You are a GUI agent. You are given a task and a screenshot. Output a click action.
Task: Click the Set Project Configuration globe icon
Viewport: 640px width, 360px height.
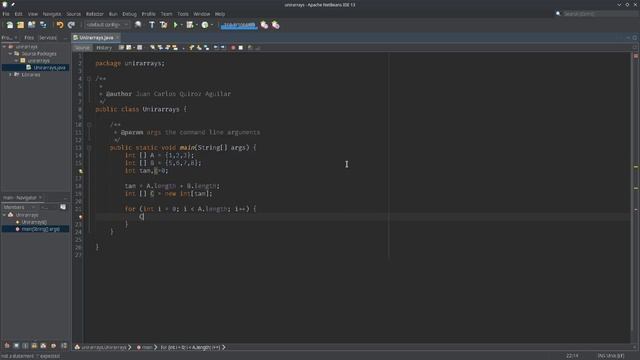[138, 25]
